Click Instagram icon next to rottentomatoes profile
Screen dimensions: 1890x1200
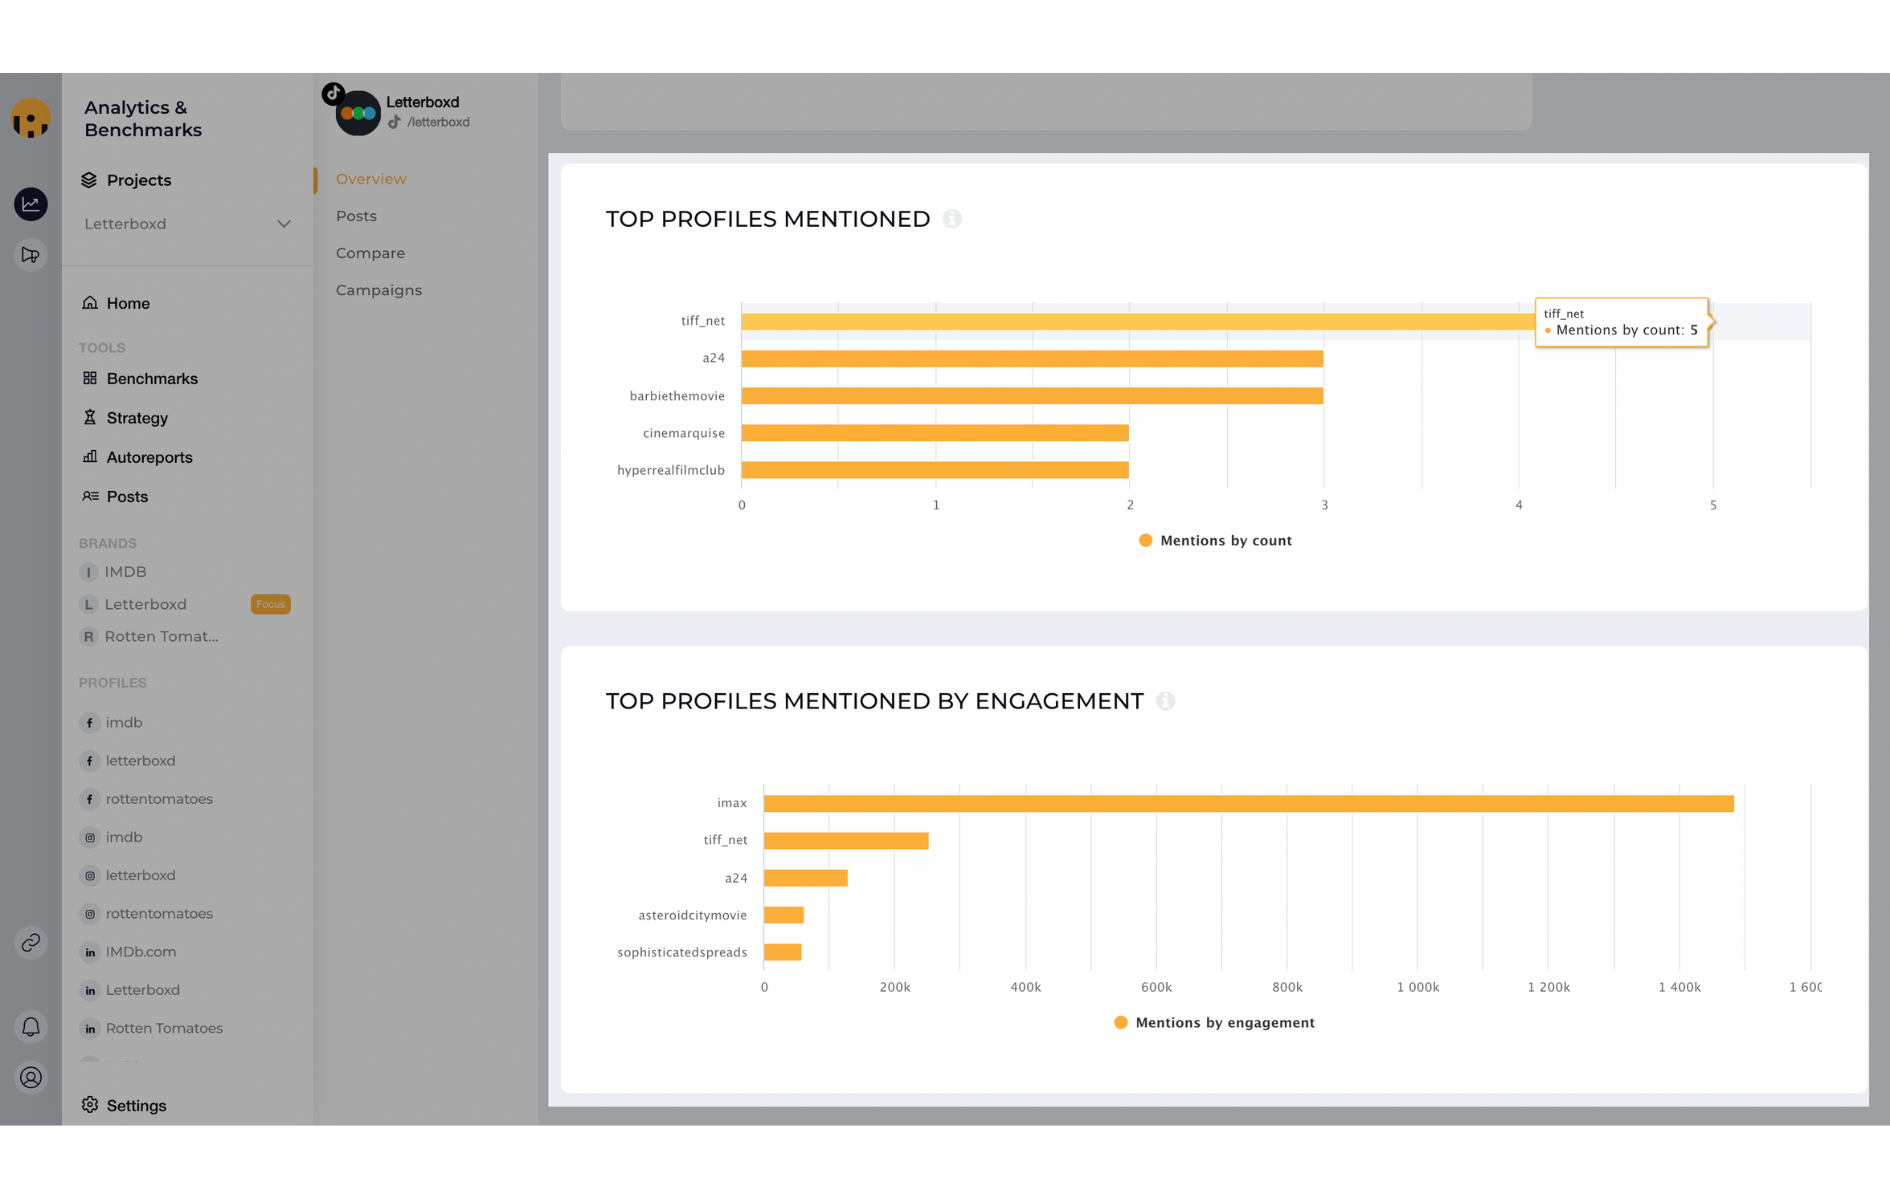coord(90,914)
